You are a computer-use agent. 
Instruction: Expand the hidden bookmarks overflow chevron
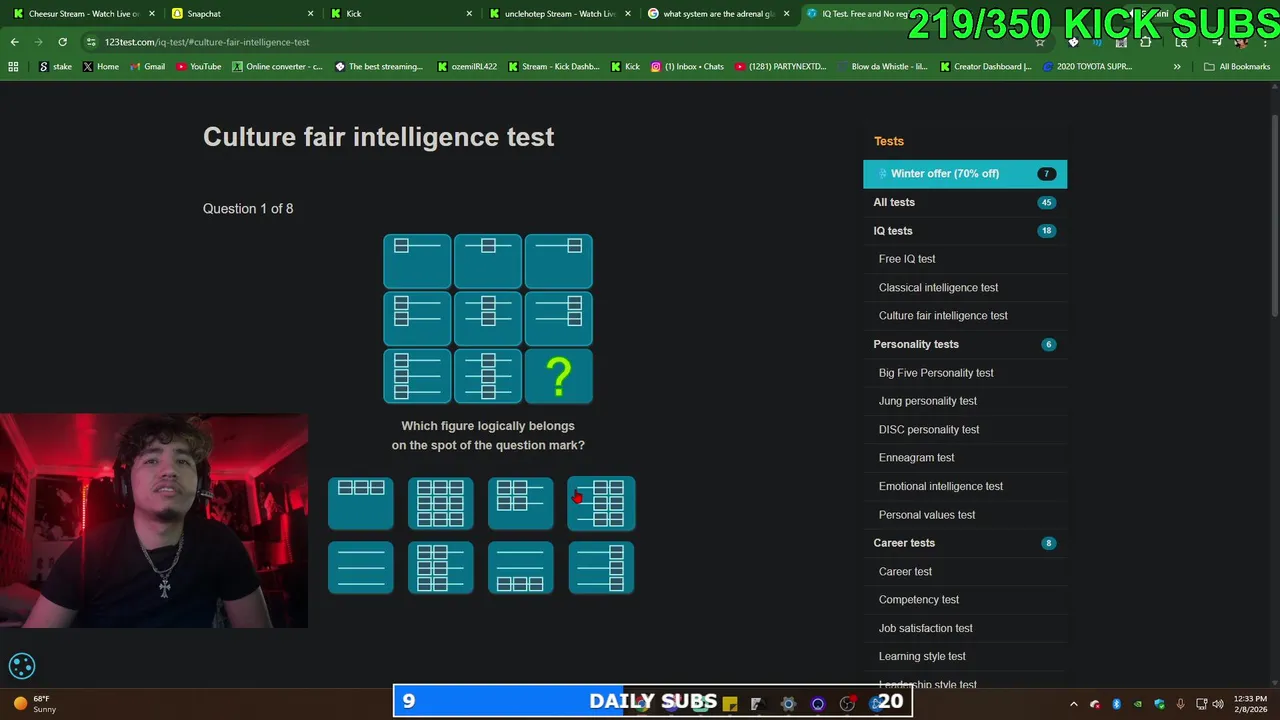pyautogui.click(x=1177, y=67)
